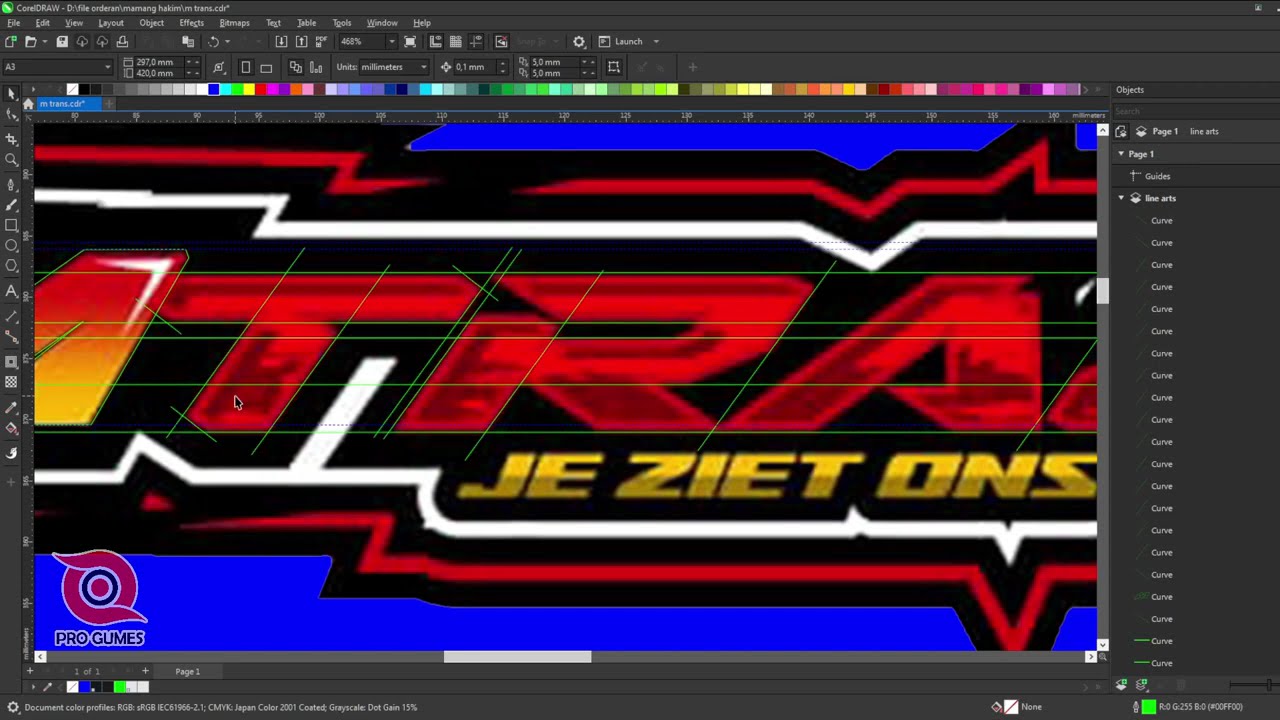
Task: Click the Save icon
Action: click(62, 41)
